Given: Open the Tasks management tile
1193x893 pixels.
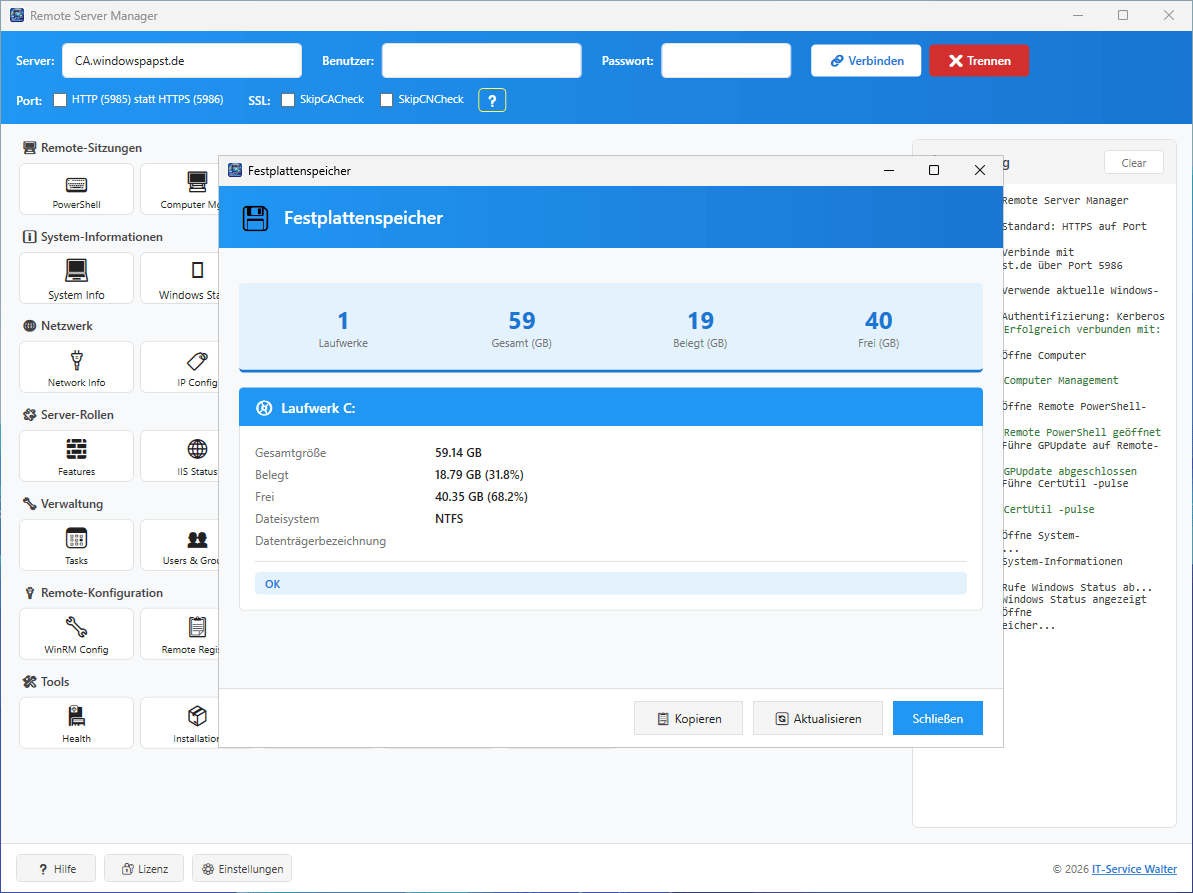Looking at the screenshot, I should tap(76, 545).
